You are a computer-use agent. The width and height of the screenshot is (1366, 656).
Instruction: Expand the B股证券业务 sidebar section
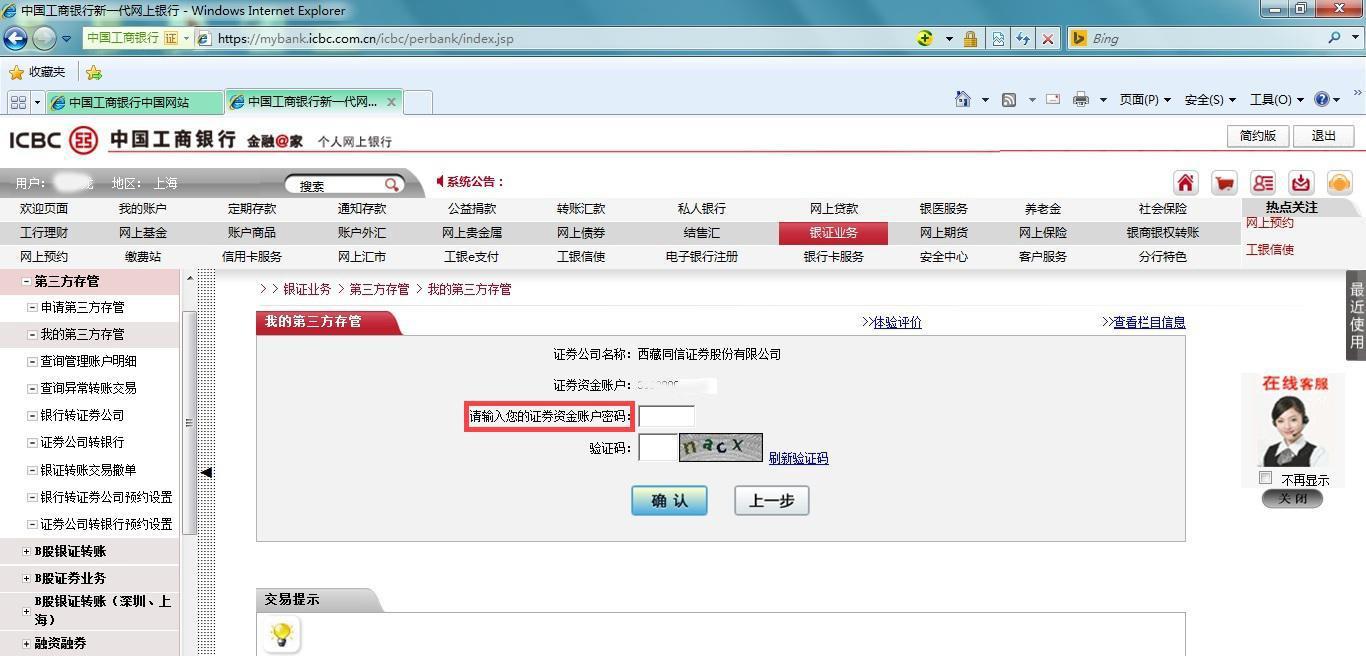click(26, 578)
